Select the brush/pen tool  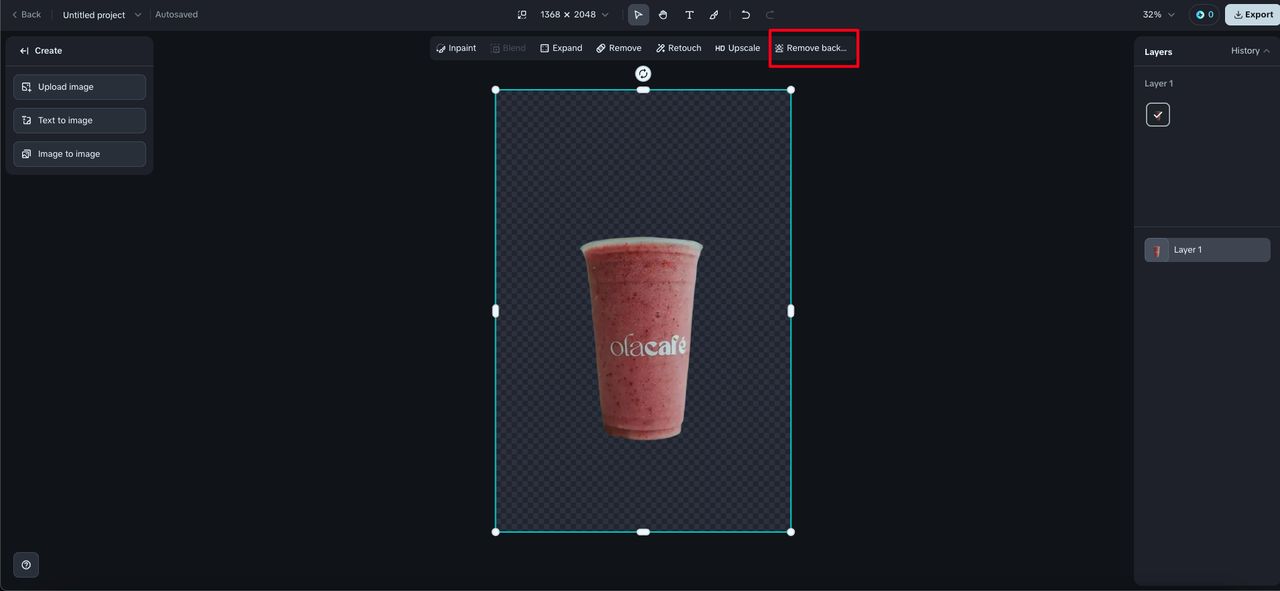point(714,15)
